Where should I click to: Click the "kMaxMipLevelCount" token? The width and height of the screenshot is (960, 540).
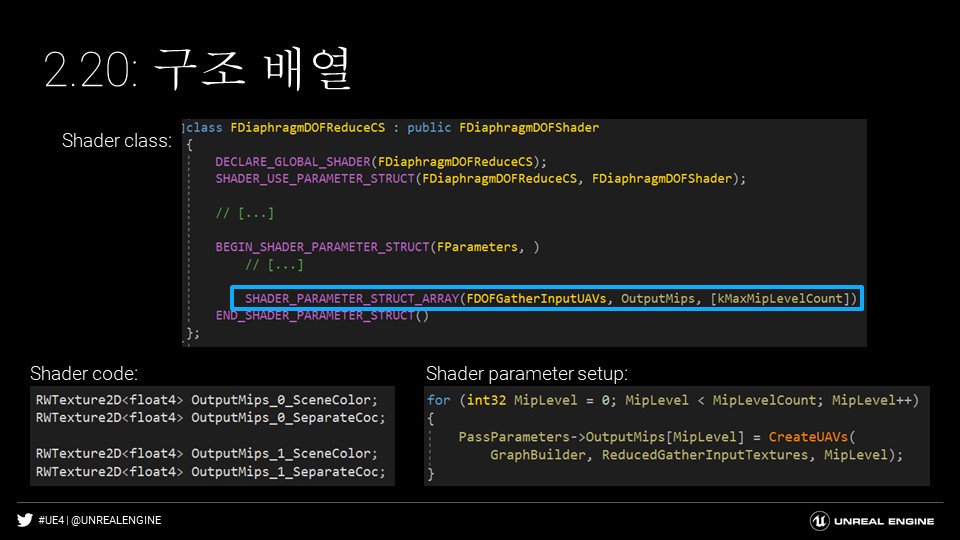780,298
